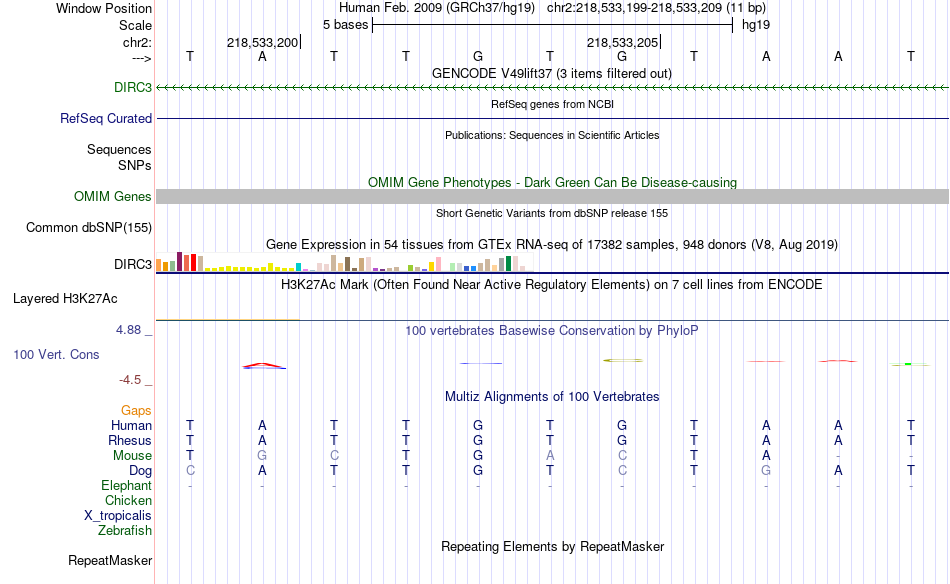The image size is (950, 584).
Task: Click the gray OMIM Genes bar
Action: [552, 196]
